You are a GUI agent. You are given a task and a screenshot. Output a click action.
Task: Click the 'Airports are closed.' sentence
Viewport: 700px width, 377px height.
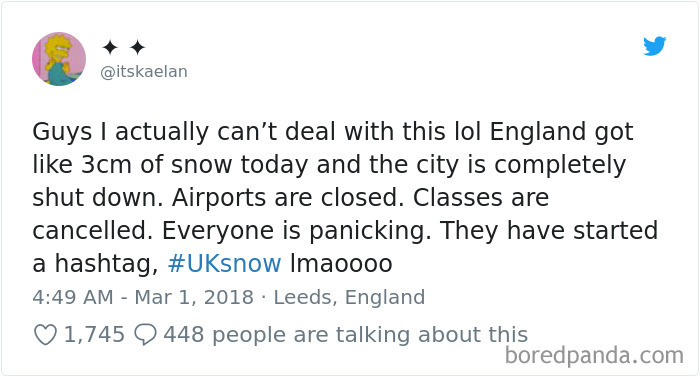tap(285, 198)
